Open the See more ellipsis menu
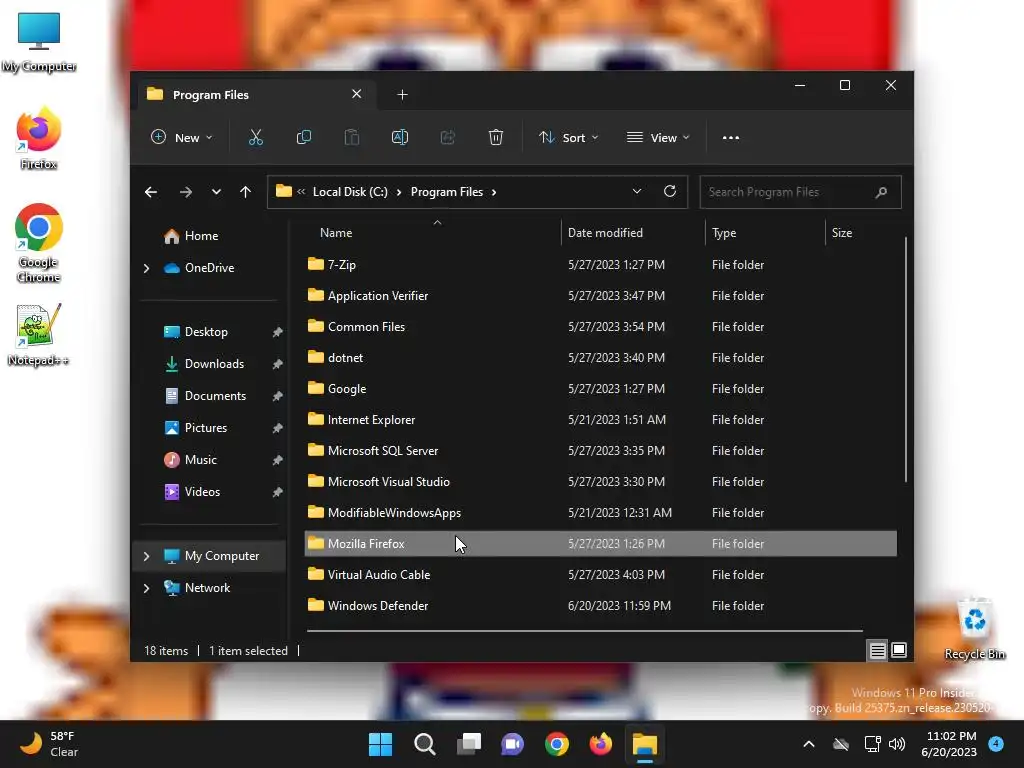 click(731, 138)
